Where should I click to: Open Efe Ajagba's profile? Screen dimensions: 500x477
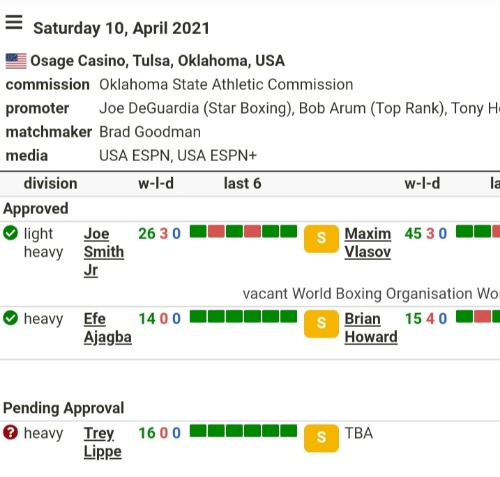(x=108, y=328)
